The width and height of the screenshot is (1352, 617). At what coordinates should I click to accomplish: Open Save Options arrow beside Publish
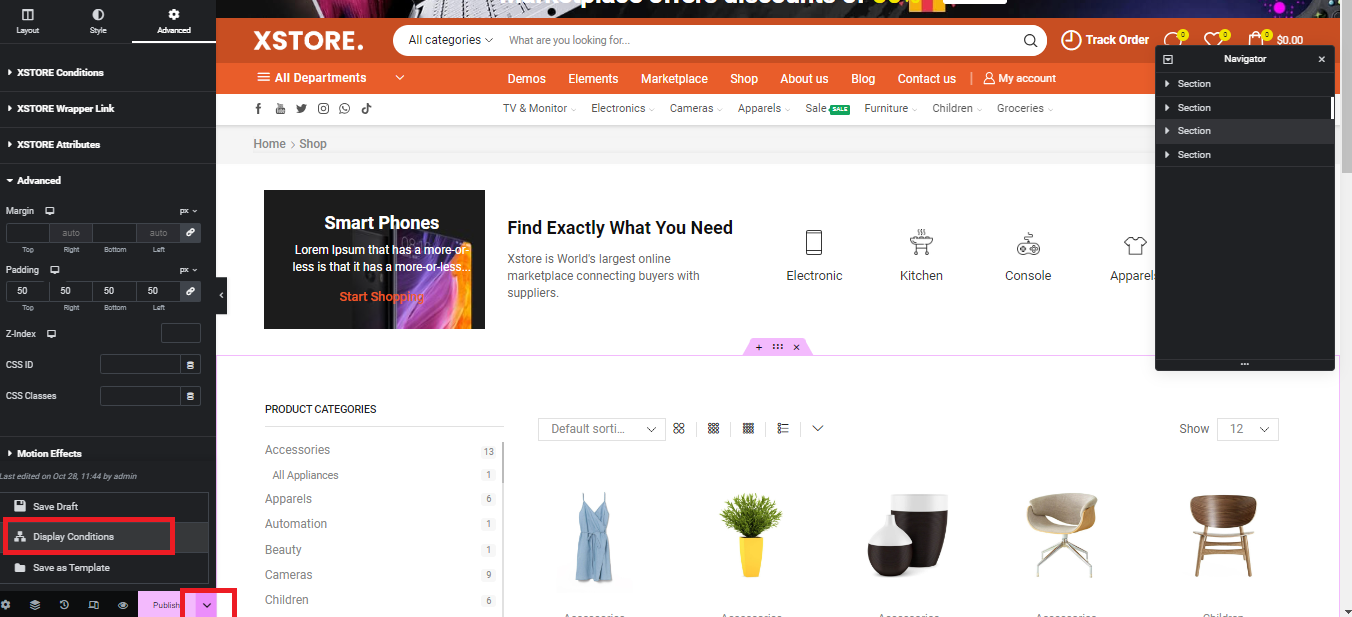point(207,605)
